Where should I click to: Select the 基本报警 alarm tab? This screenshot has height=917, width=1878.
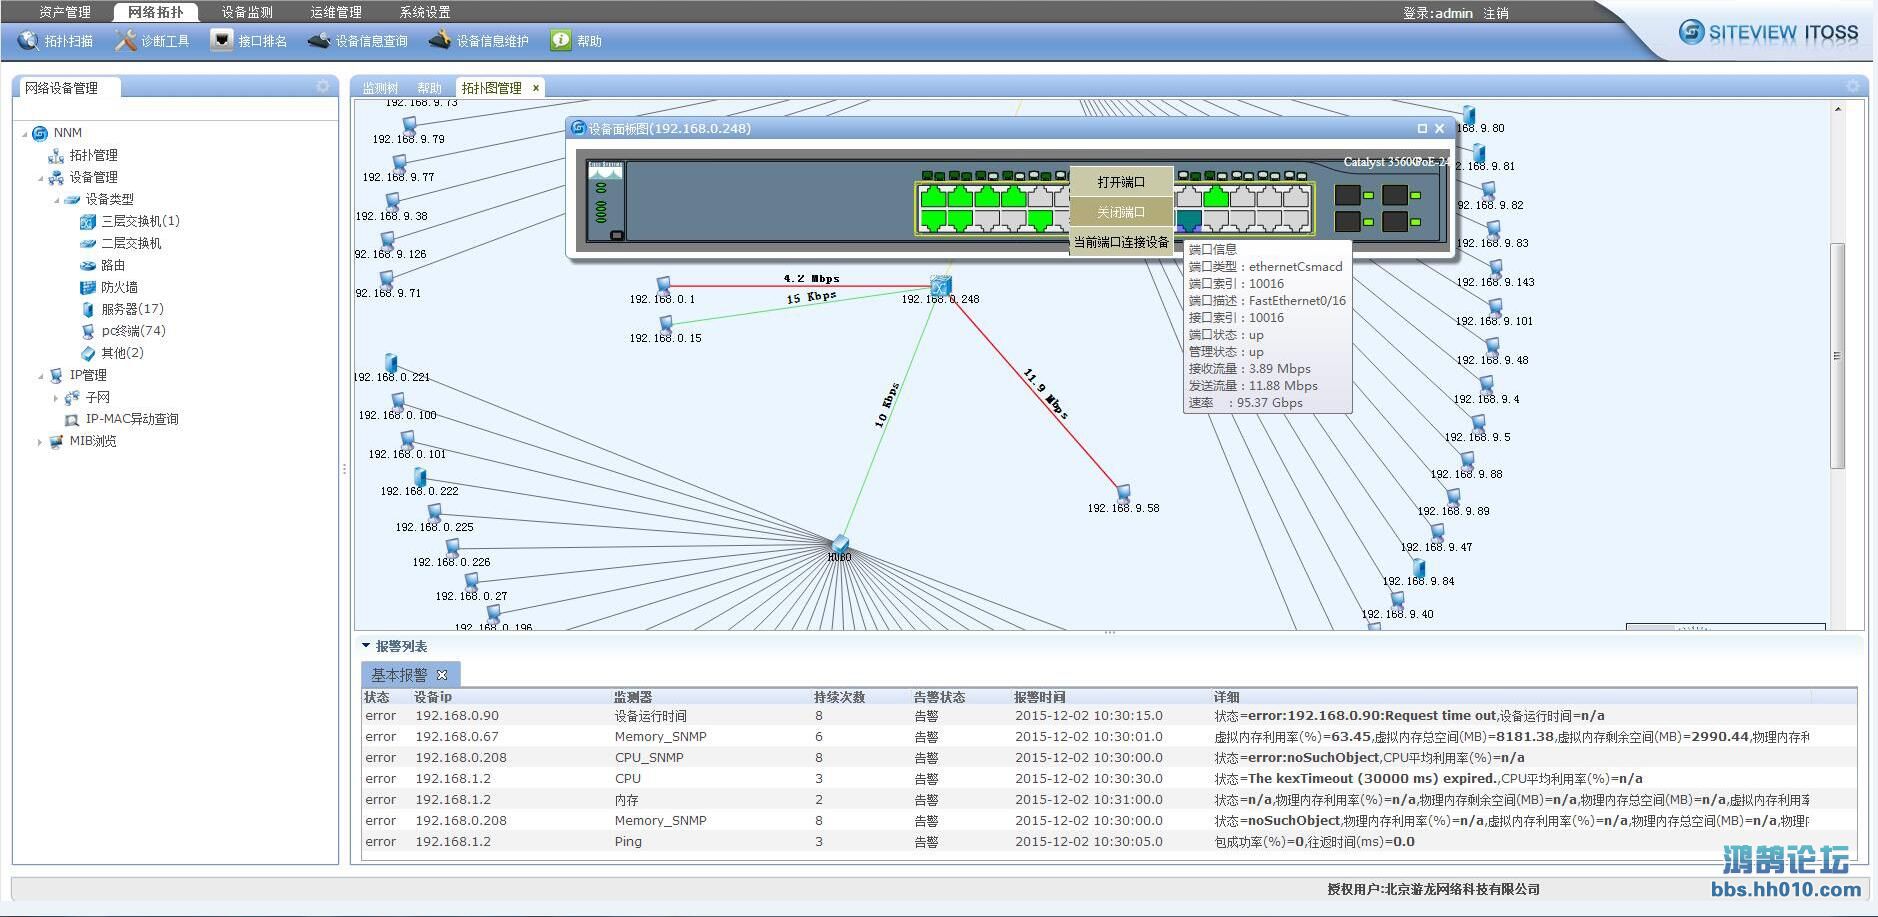coord(399,675)
